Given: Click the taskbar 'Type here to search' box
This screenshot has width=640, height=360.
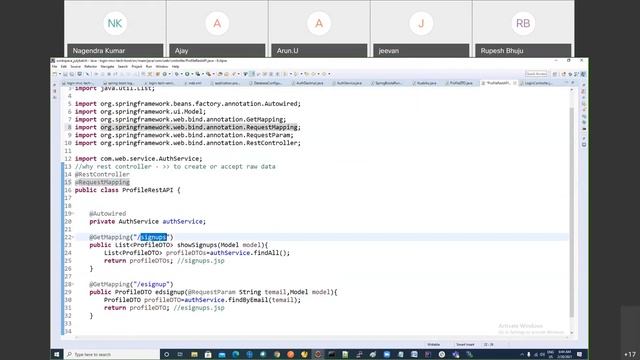Looking at the screenshot, I should 112,354.
